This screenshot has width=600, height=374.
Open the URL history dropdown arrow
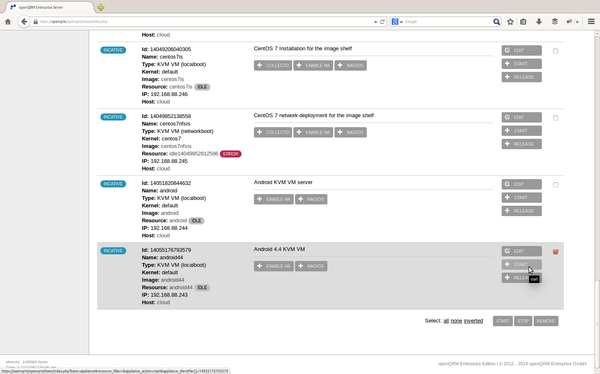[x=375, y=22]
